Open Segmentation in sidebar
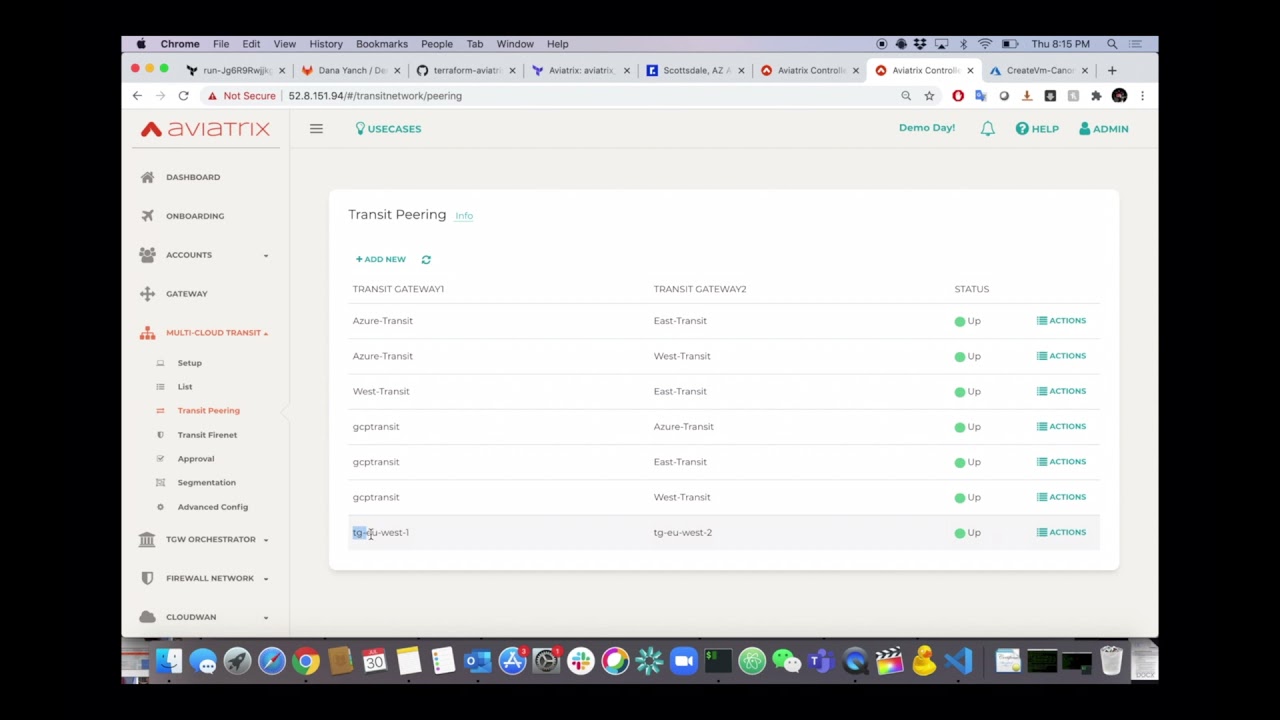1280x720 pixels. coord(206,483)
